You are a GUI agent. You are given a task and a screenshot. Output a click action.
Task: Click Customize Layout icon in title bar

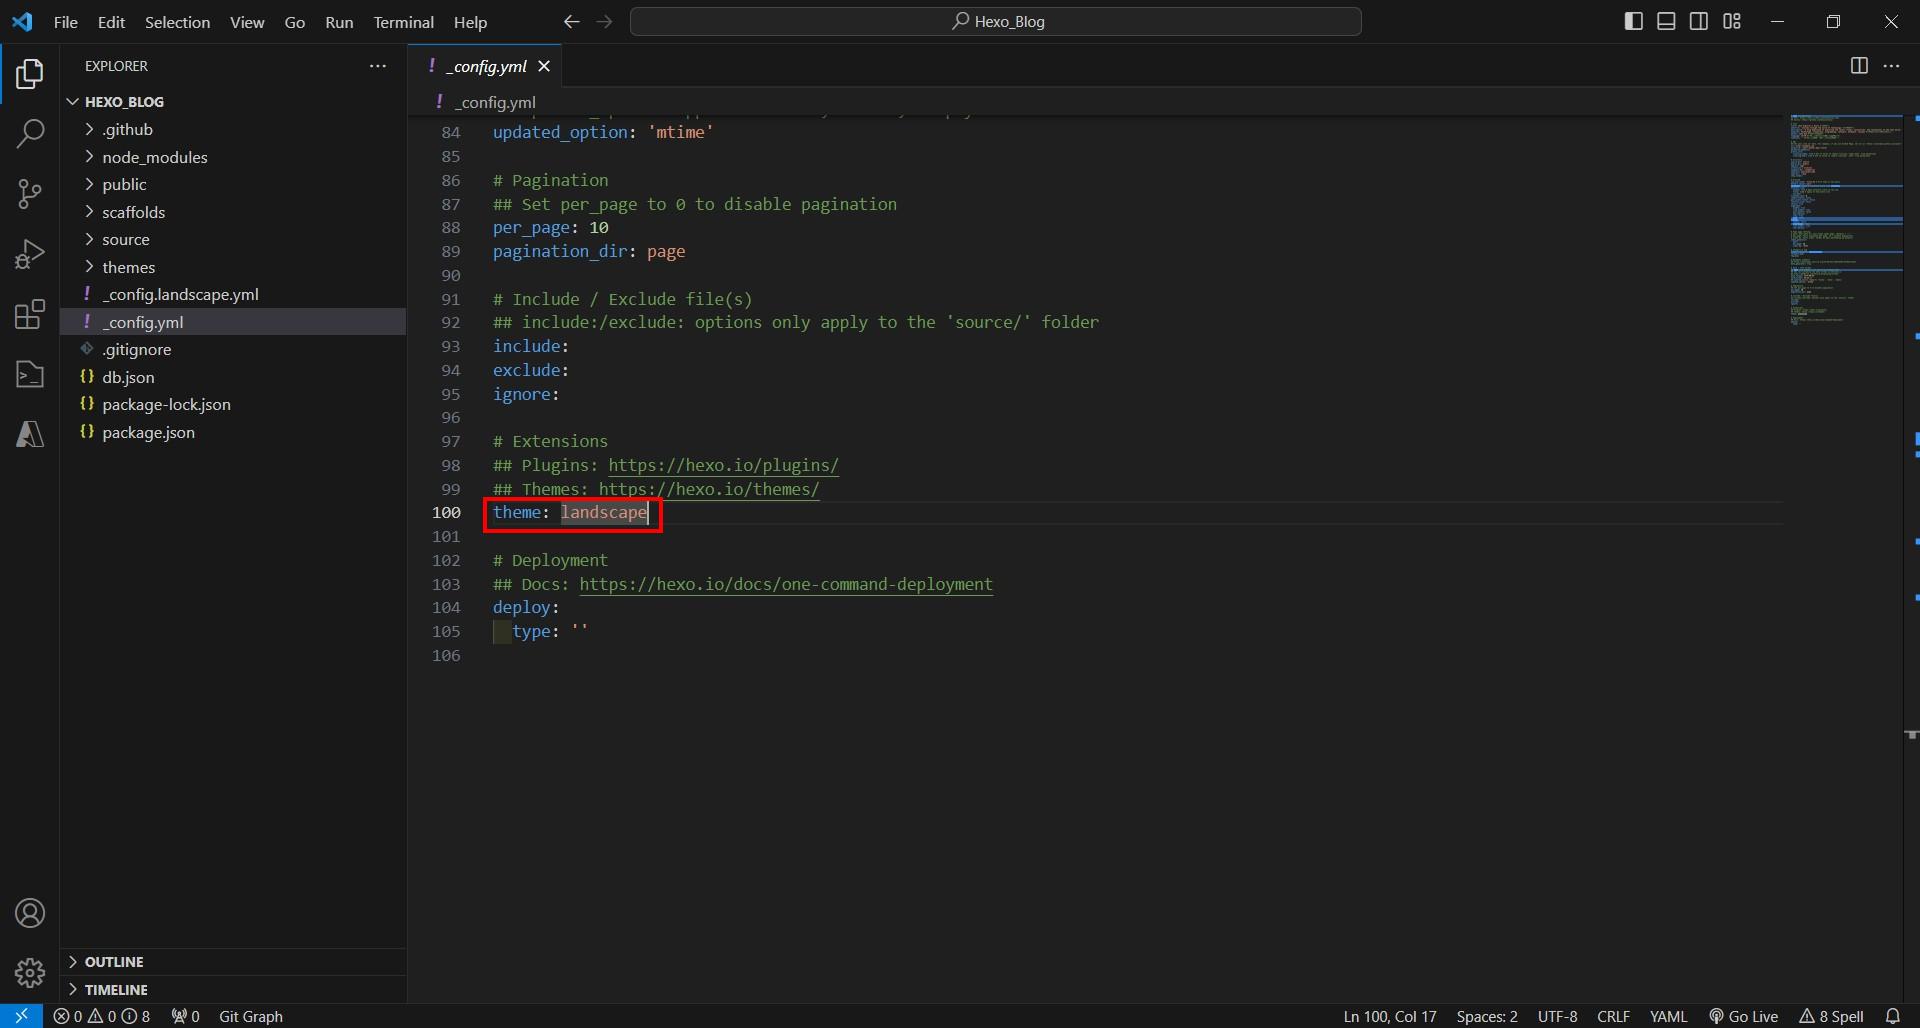click(x=1732, y=21)
